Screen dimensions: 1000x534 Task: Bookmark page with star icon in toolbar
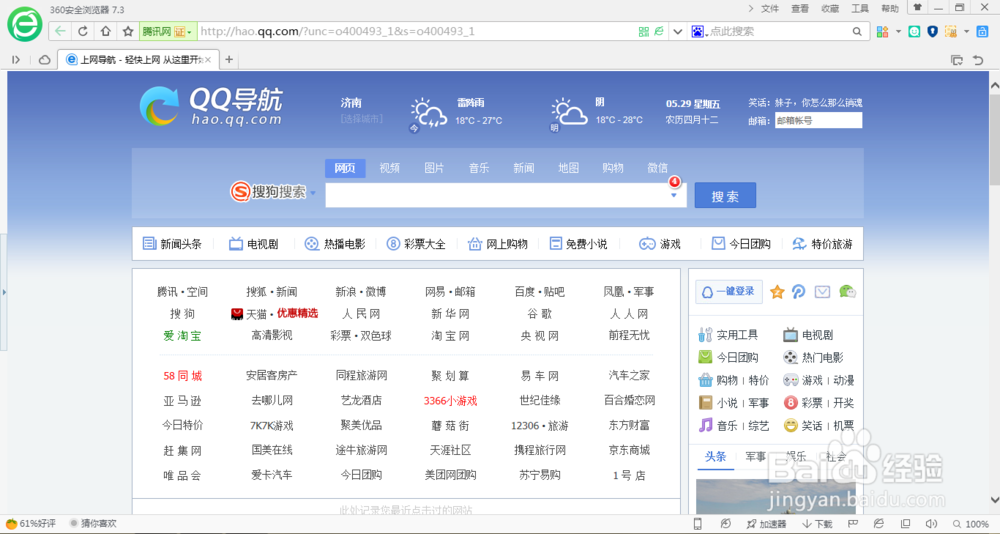pyautogui.click(x=128, y=31)
